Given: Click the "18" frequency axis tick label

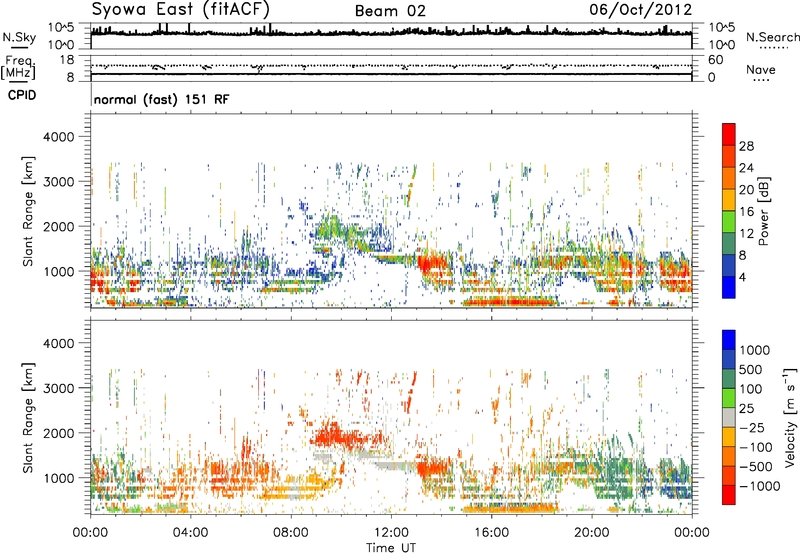Looking at the screenshot, I should pyautogui.click(x=66, y=60).
